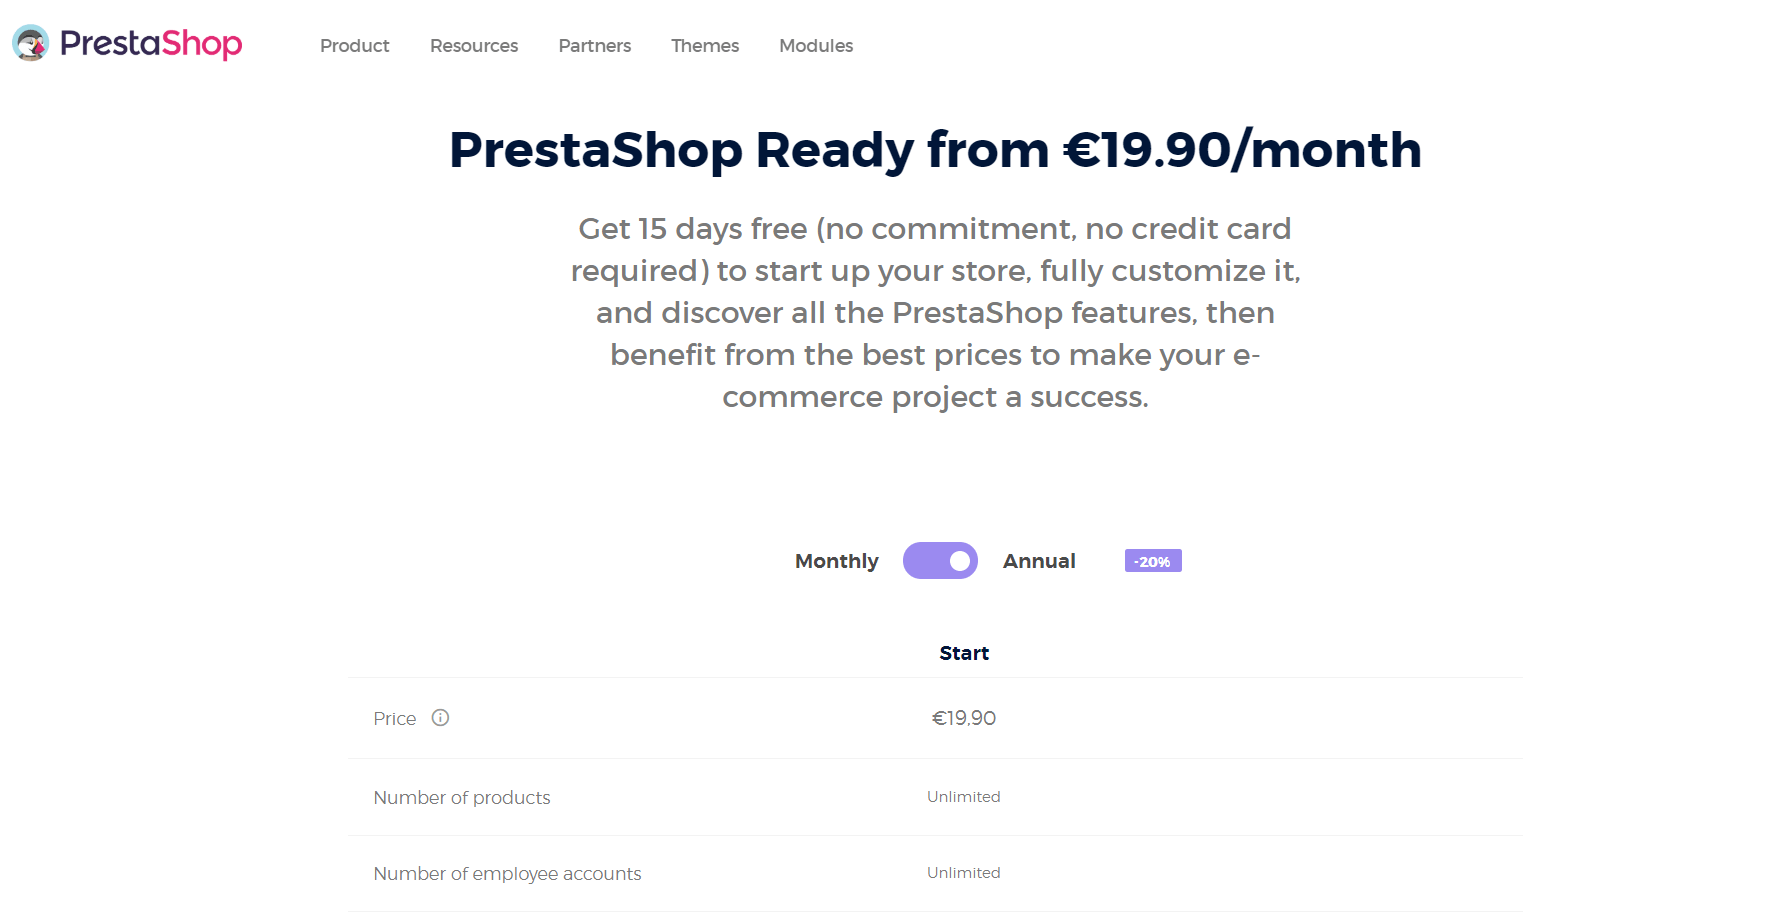Open the Partners menu
The height and width of the screenshot is (922, 1787).
[x=594, y=46]
